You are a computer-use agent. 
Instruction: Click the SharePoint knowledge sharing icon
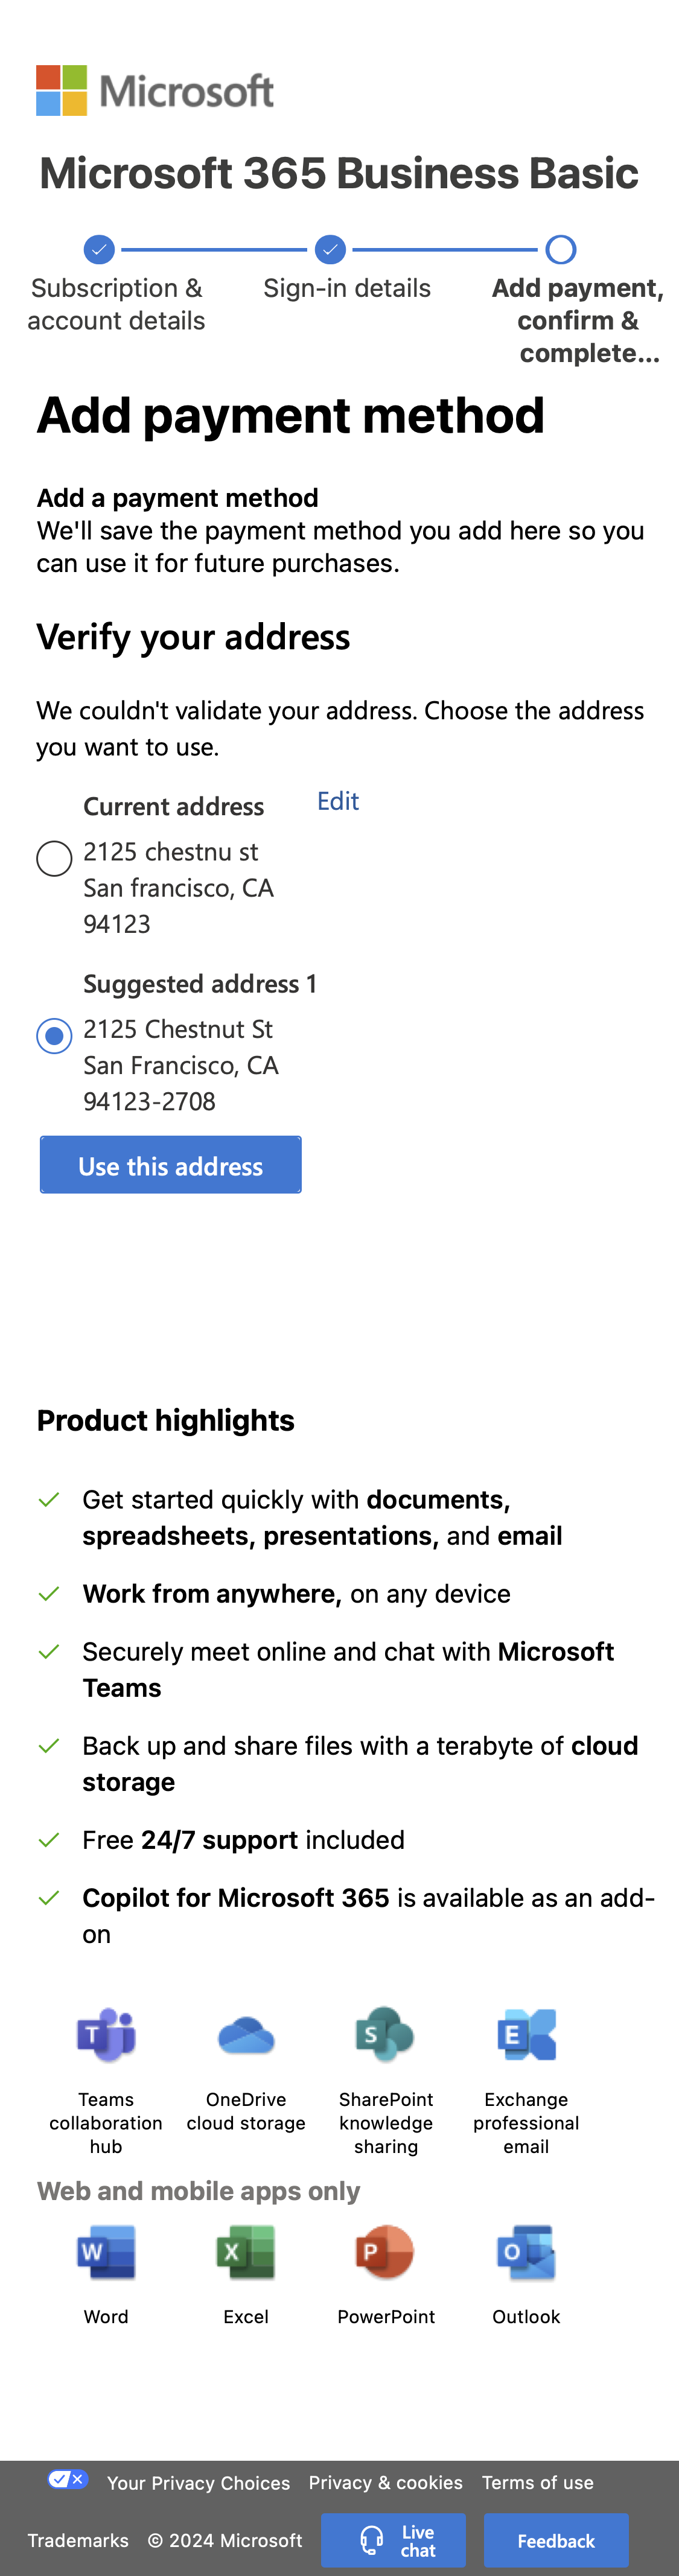coord(386,2034)
